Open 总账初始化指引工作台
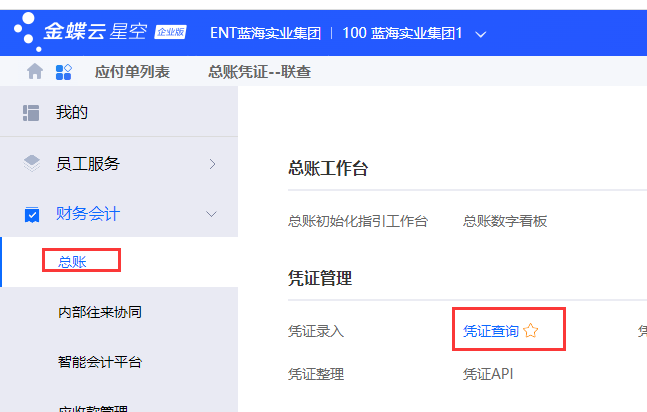The image size is (647, 412). point(357,221)
